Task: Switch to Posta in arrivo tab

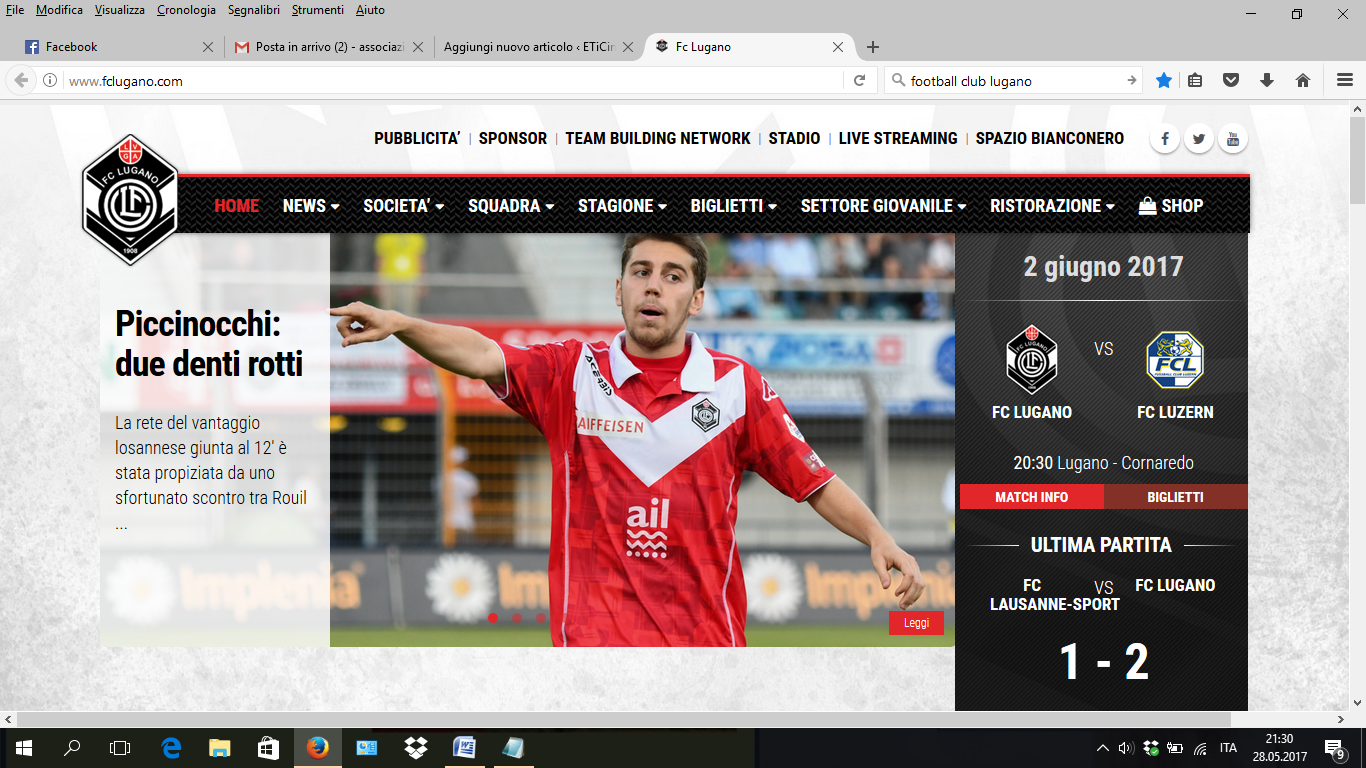Action: pyautogui.click(x=328, y=47)
